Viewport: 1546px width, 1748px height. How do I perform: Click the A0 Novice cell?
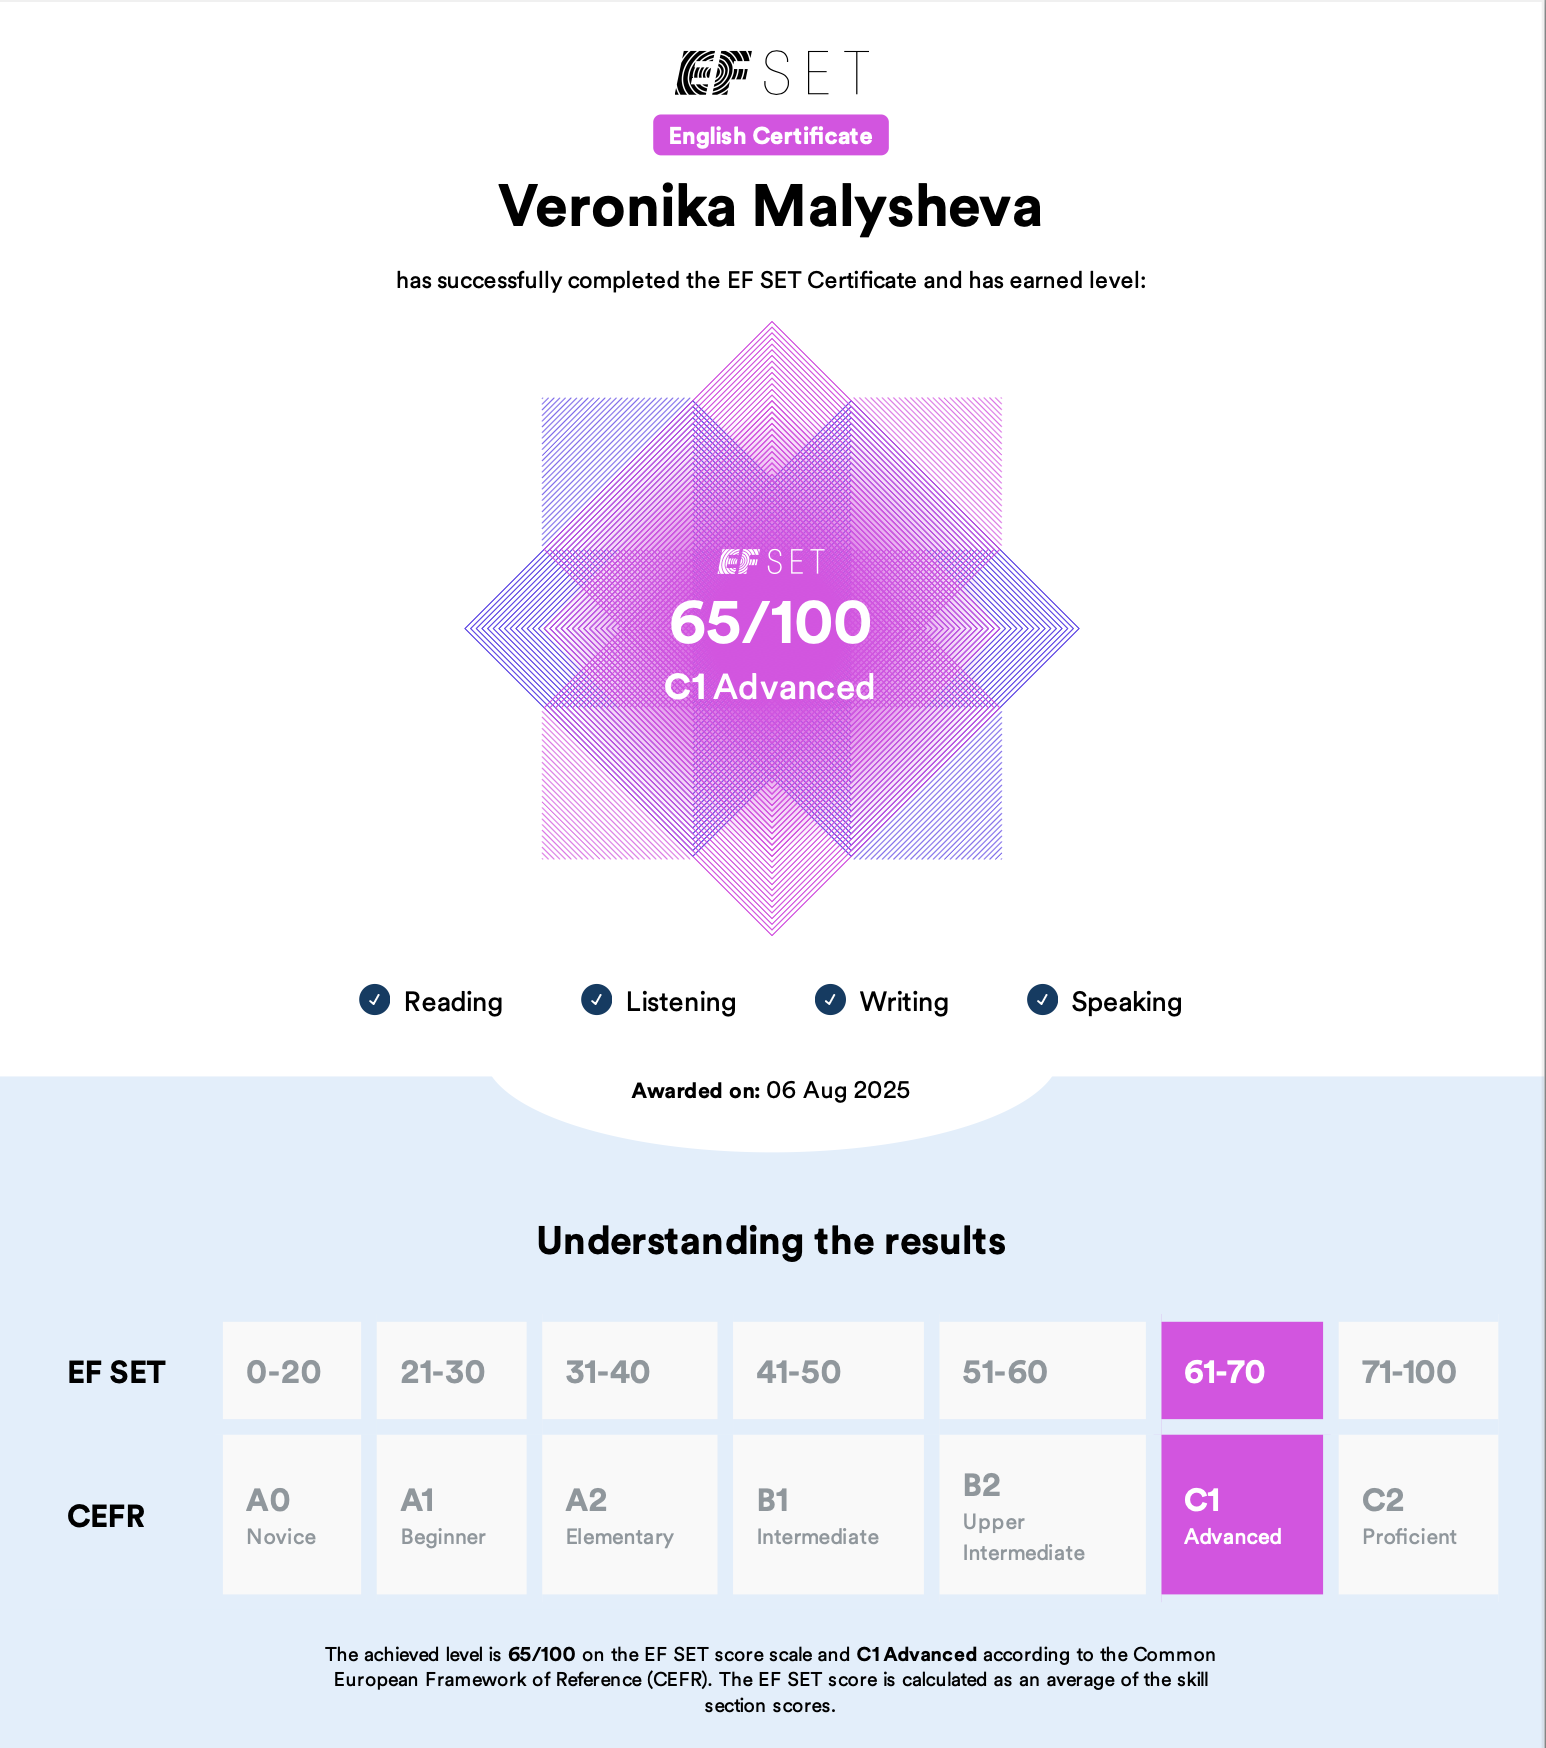[x=291, y=1514]
